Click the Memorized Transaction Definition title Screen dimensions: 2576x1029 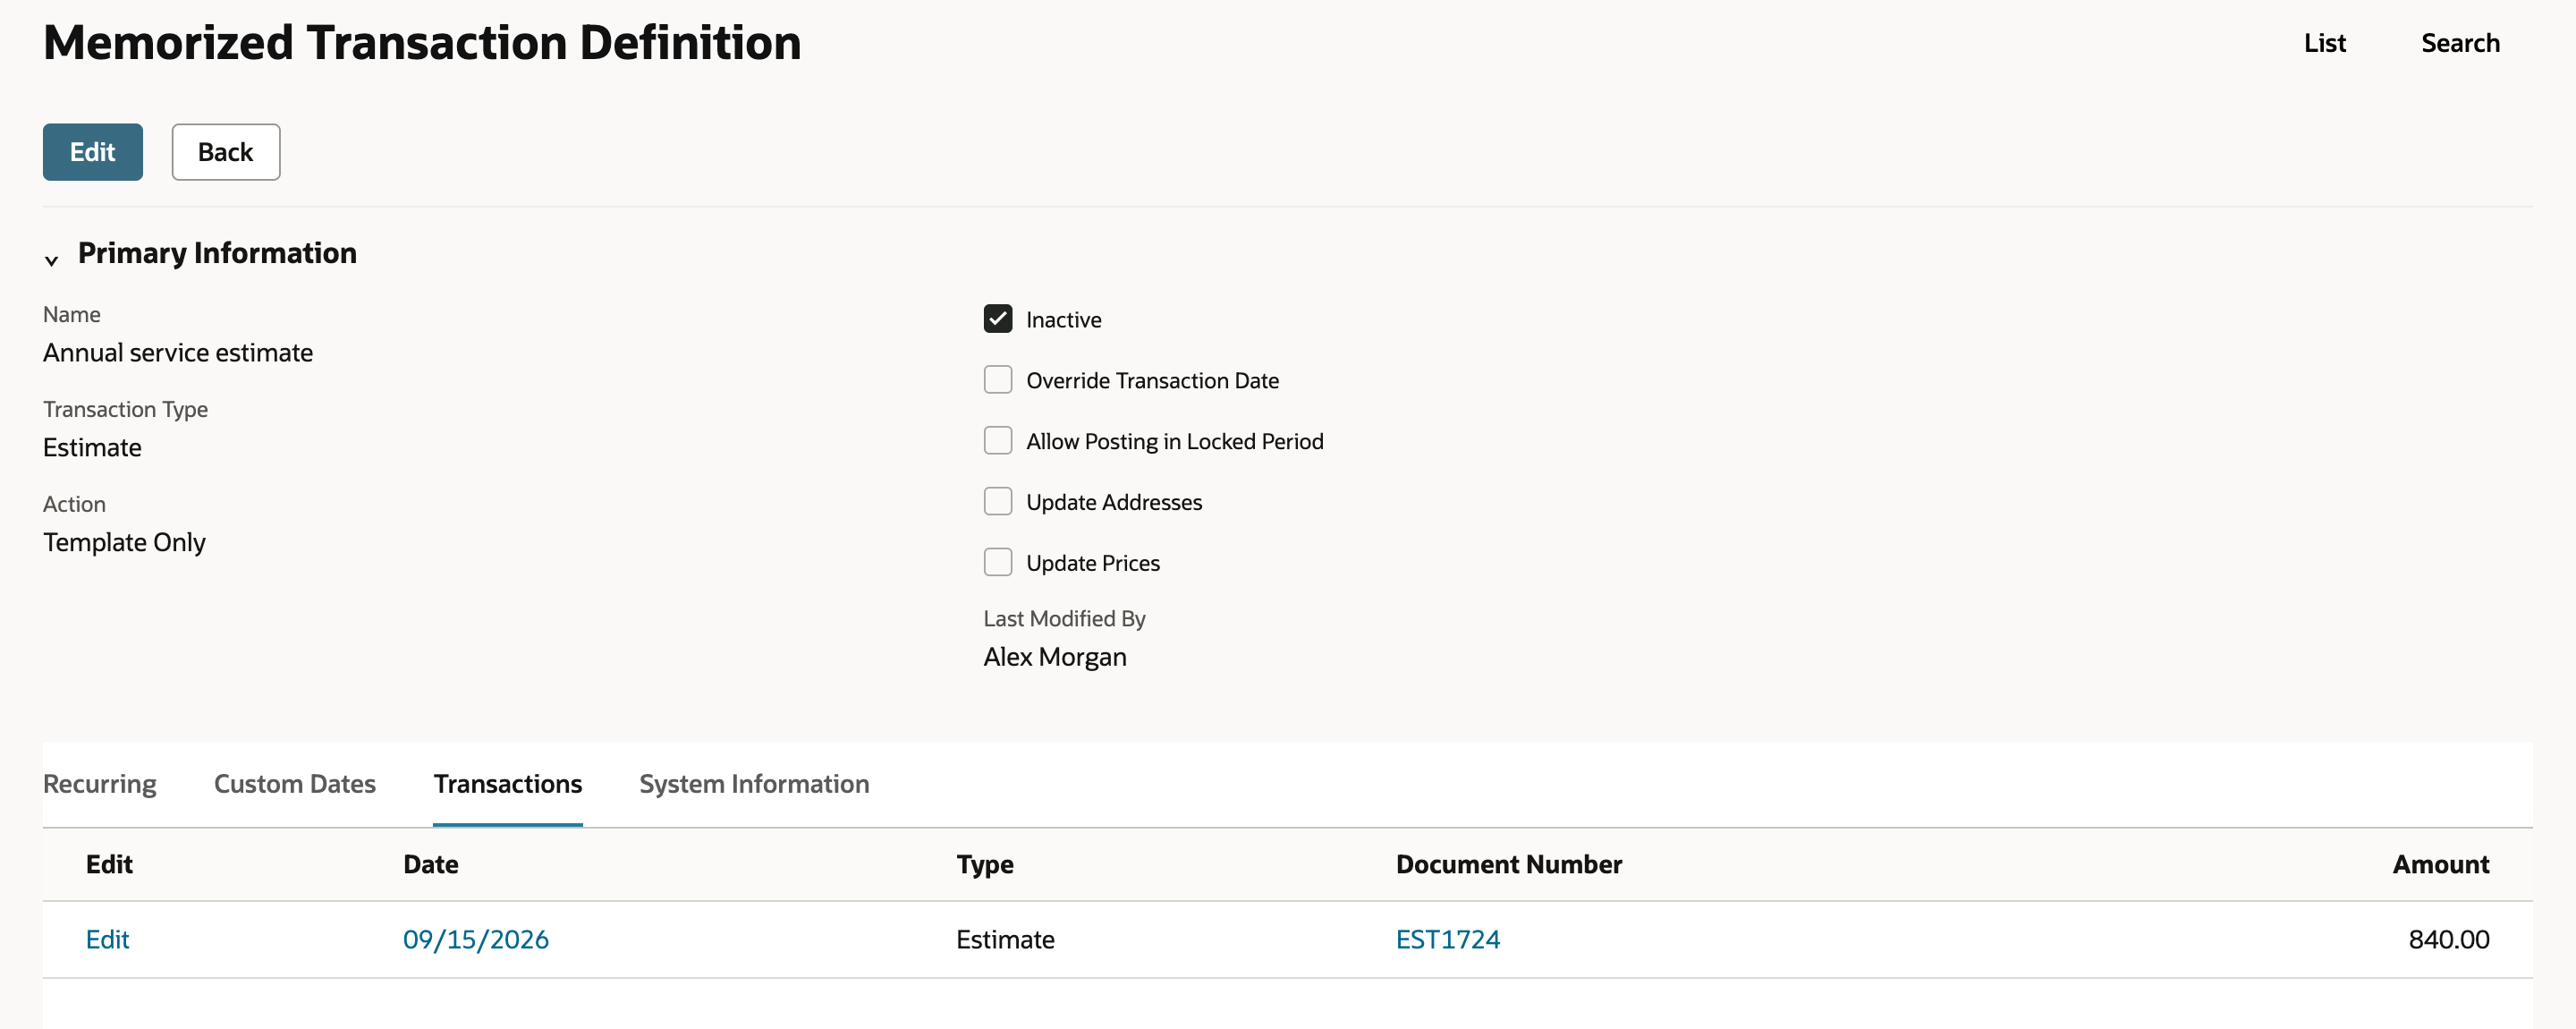[422, 43]
